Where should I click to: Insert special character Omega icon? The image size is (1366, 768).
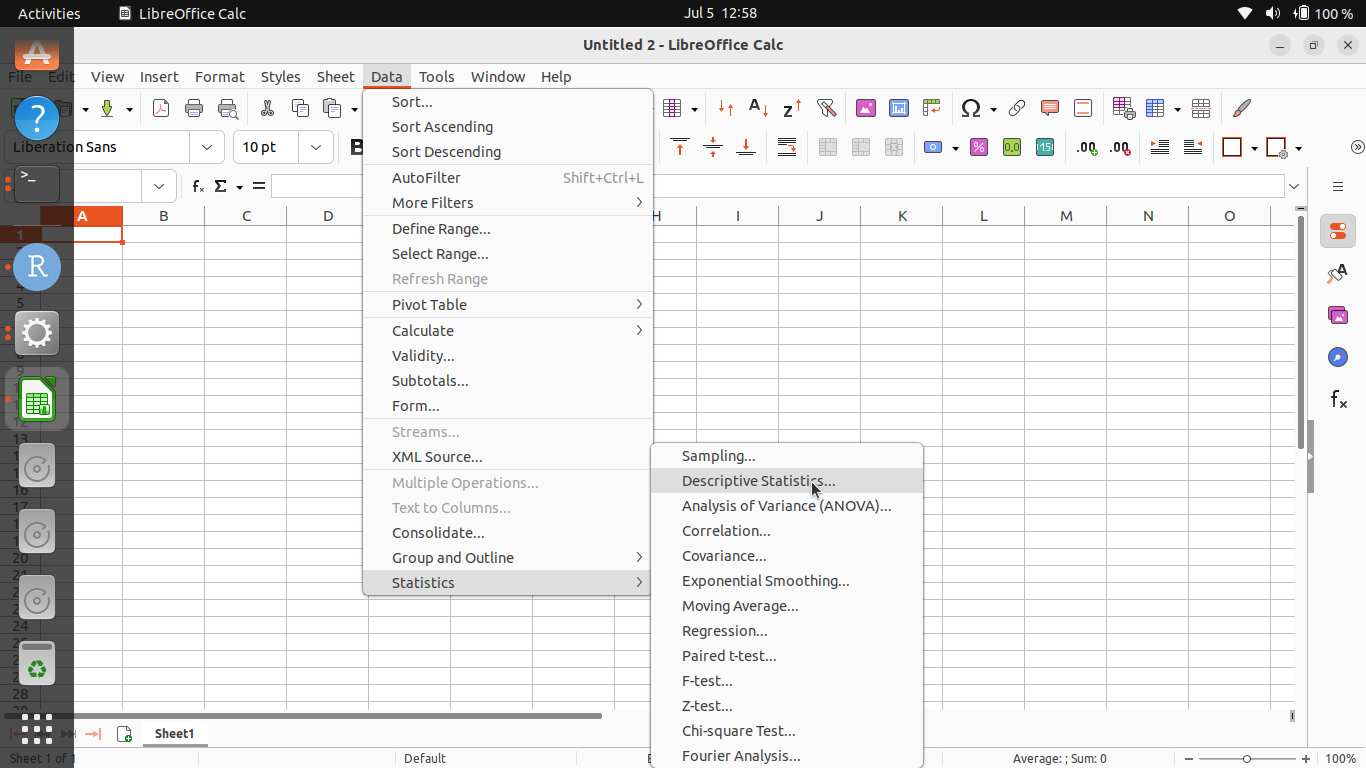click(x=970, y=108)
